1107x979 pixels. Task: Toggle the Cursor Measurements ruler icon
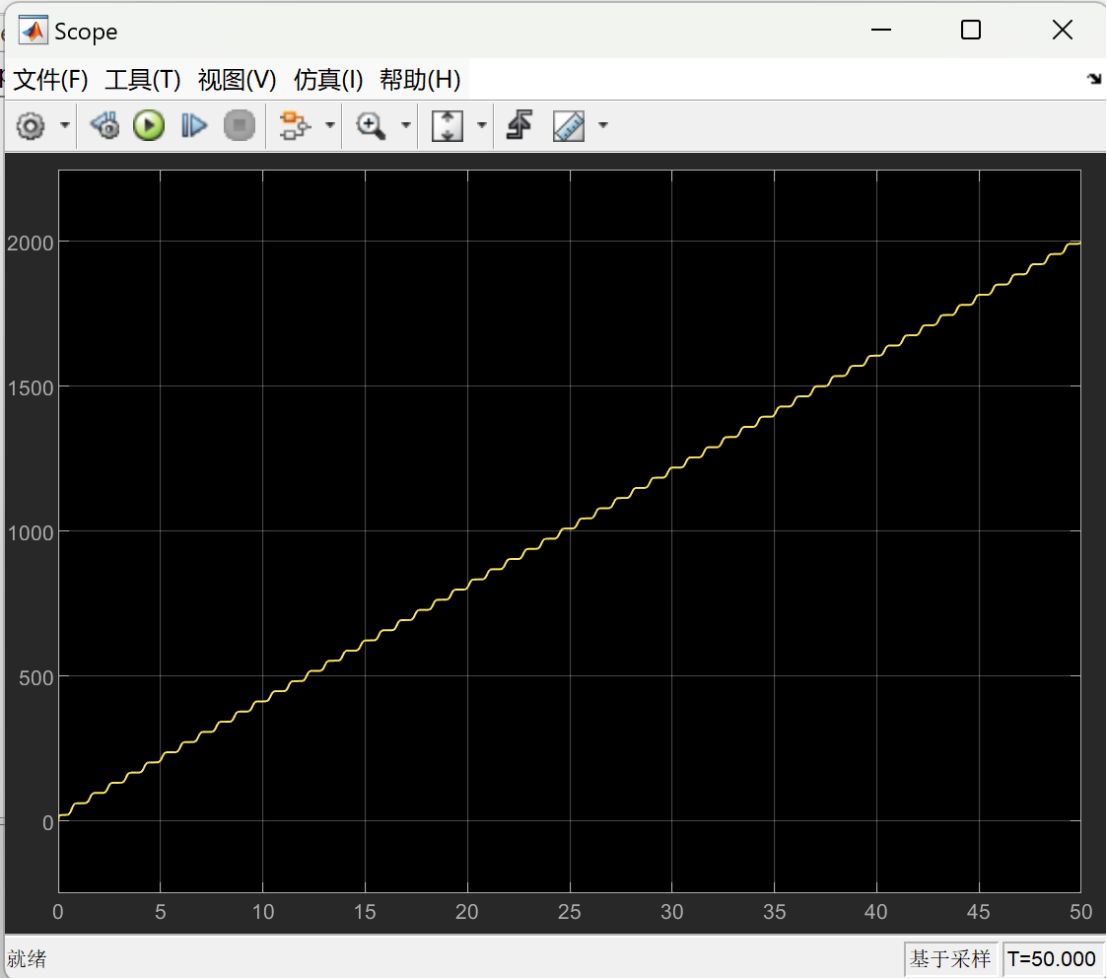click(x=569, y=126)
